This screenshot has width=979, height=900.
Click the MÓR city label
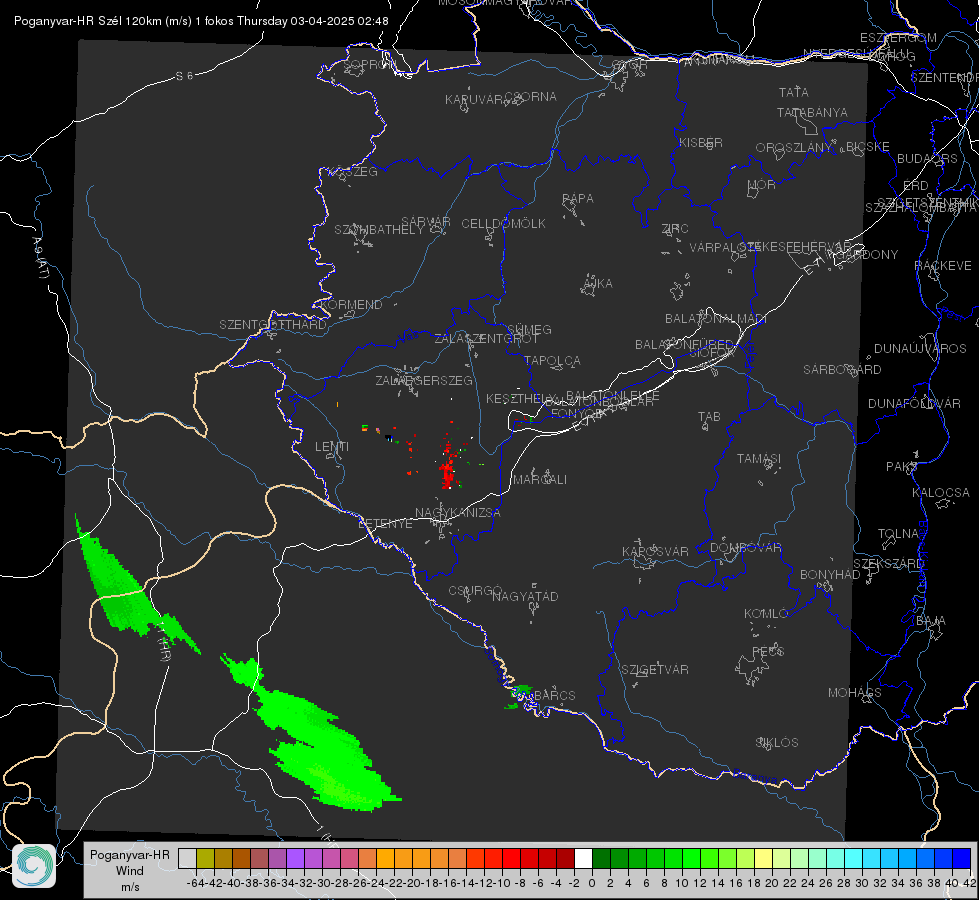[x=762, y=184]
